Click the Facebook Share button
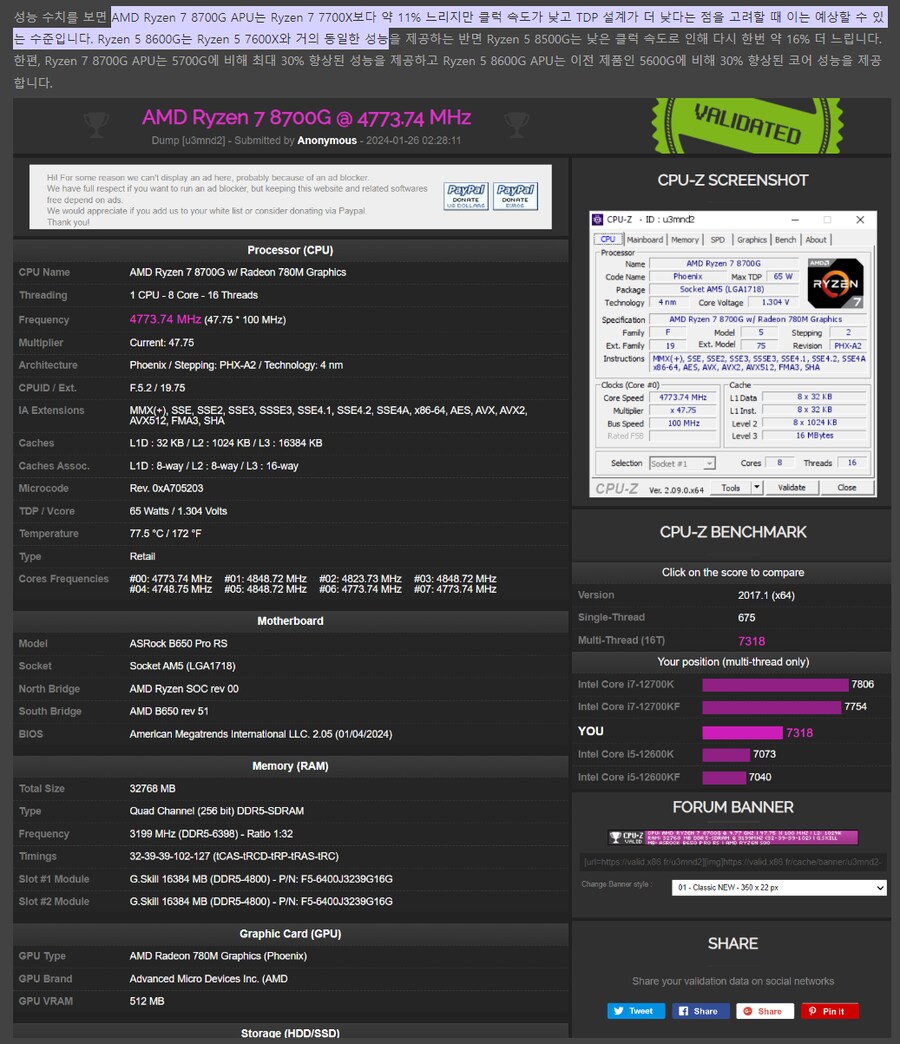900x1044 pixels. [700, 1011]
